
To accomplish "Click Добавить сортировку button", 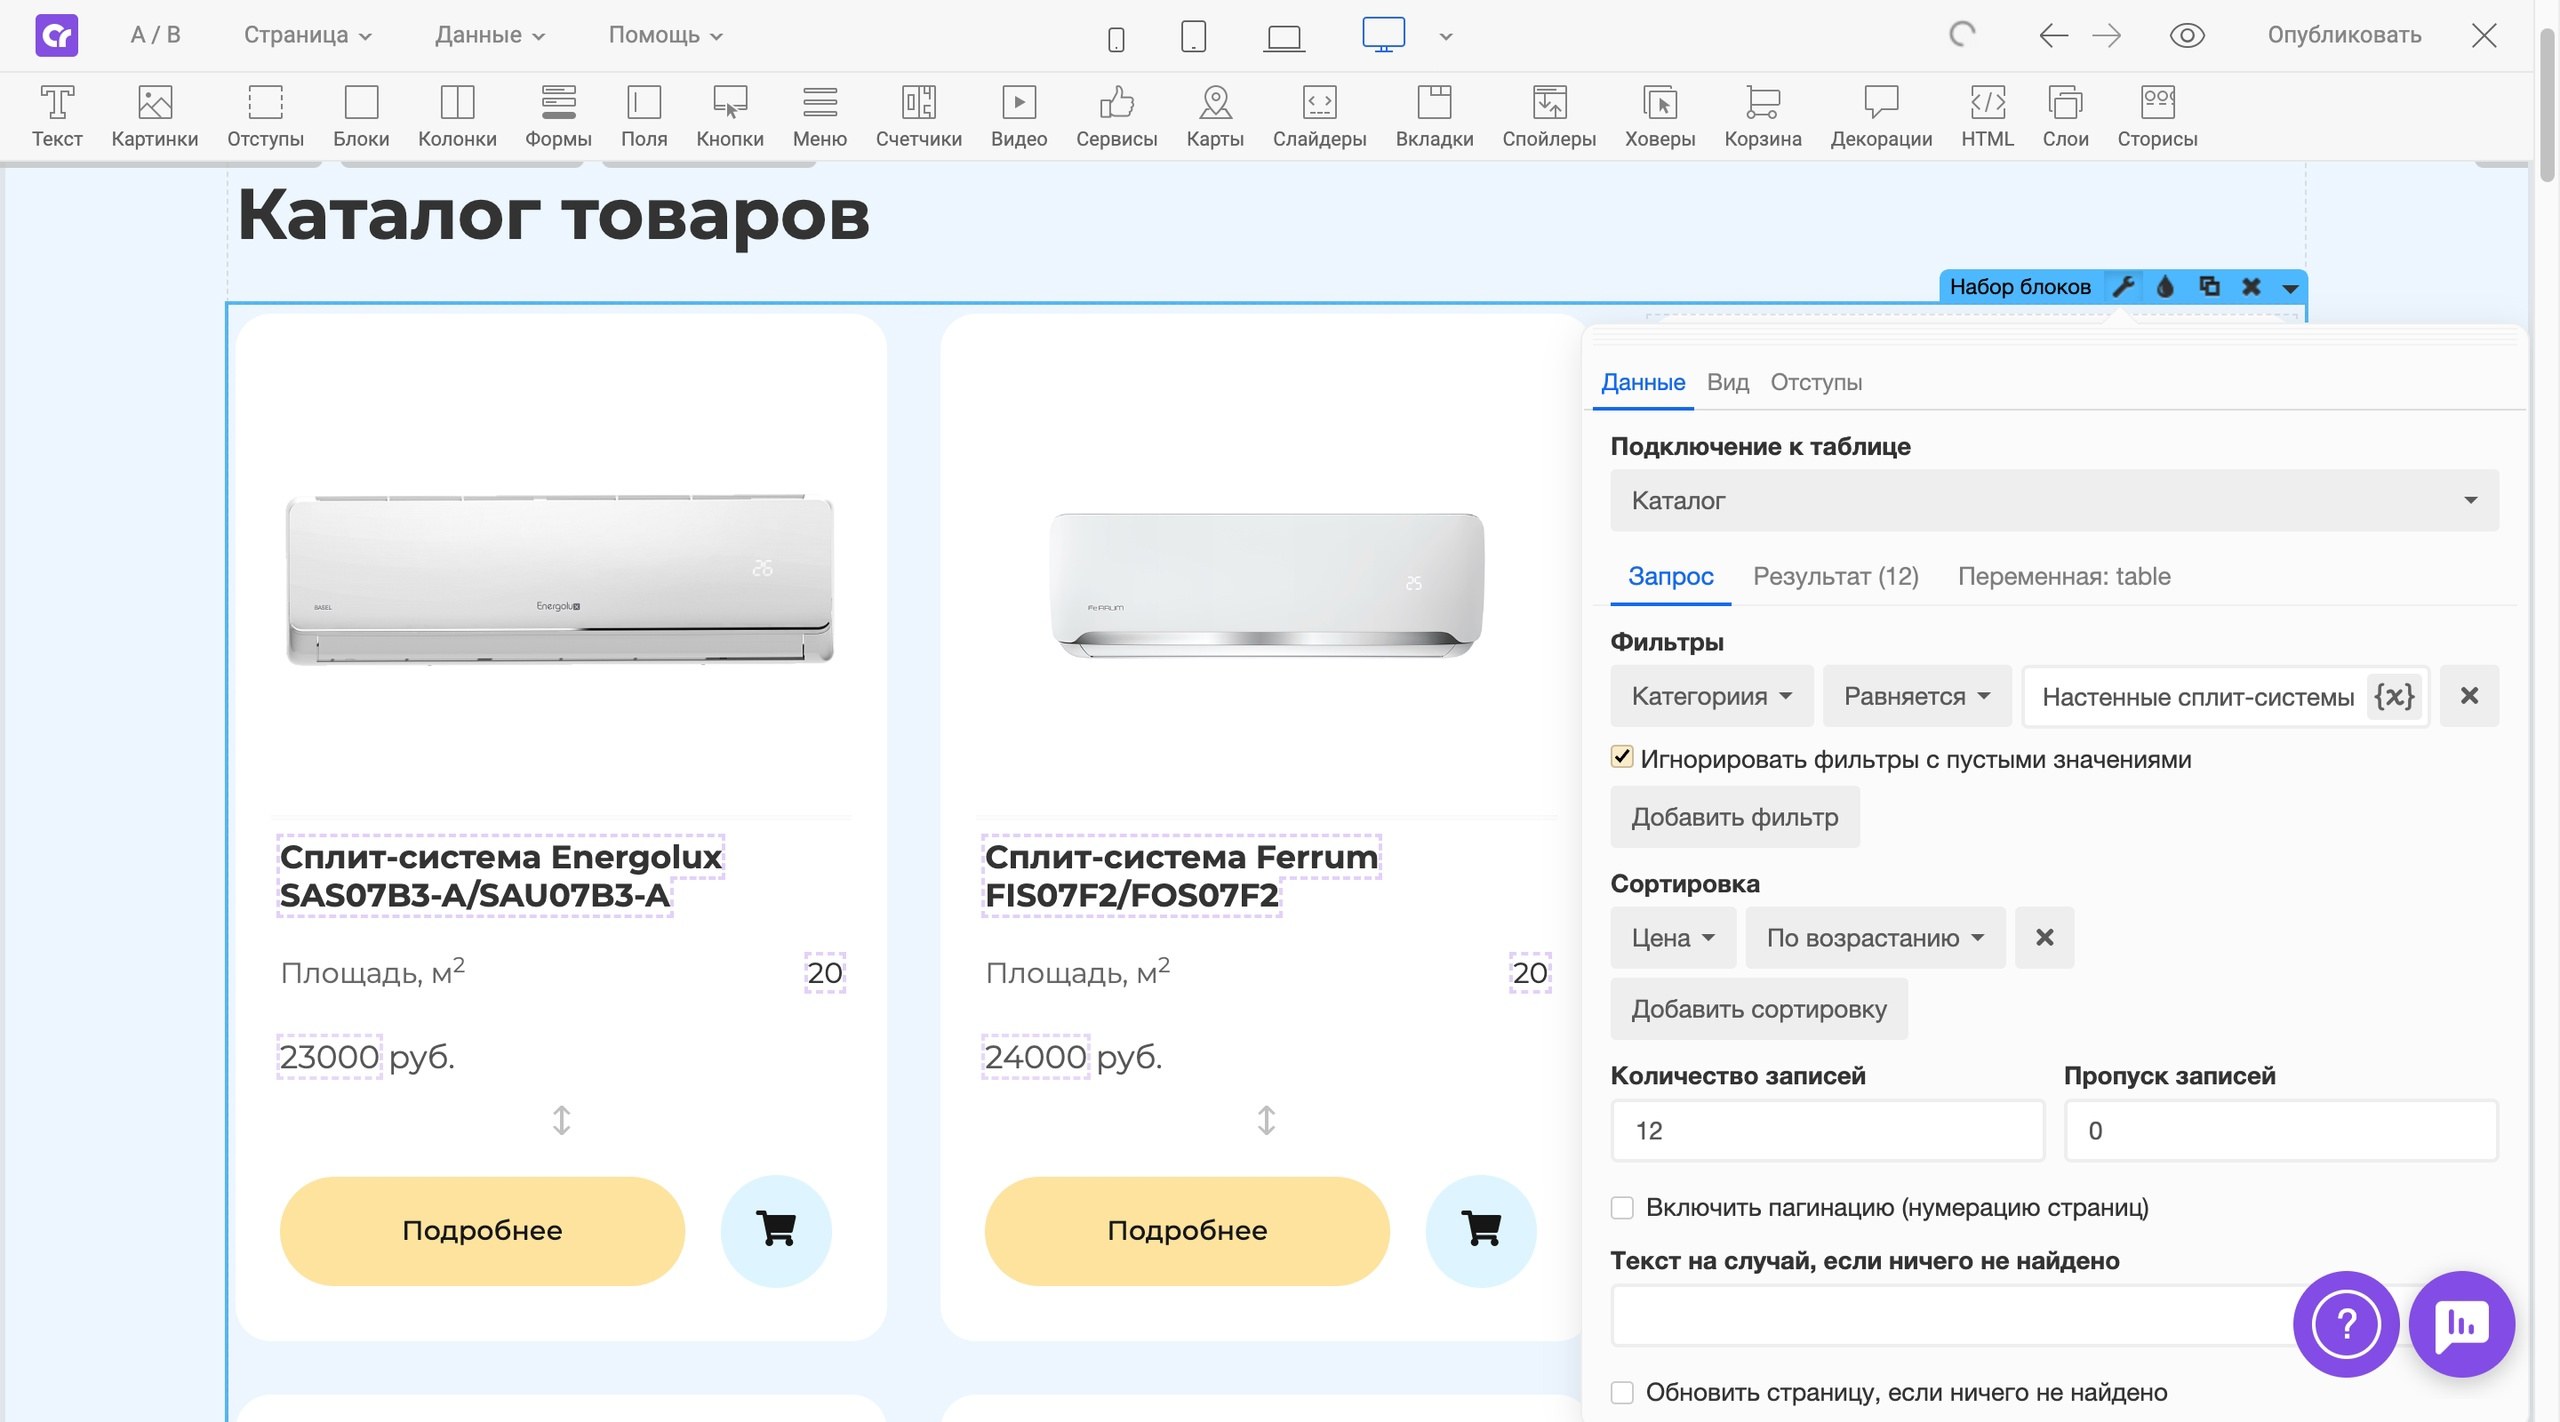I will click(x=1759, y=1009).
